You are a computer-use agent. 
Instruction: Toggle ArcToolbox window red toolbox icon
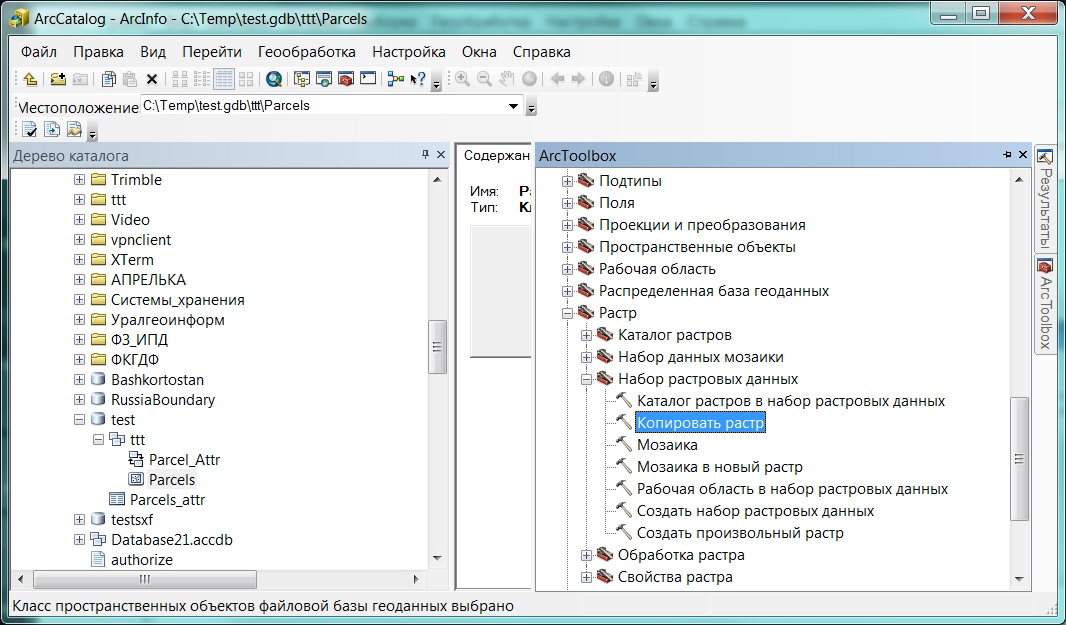(x=345, y=79)
